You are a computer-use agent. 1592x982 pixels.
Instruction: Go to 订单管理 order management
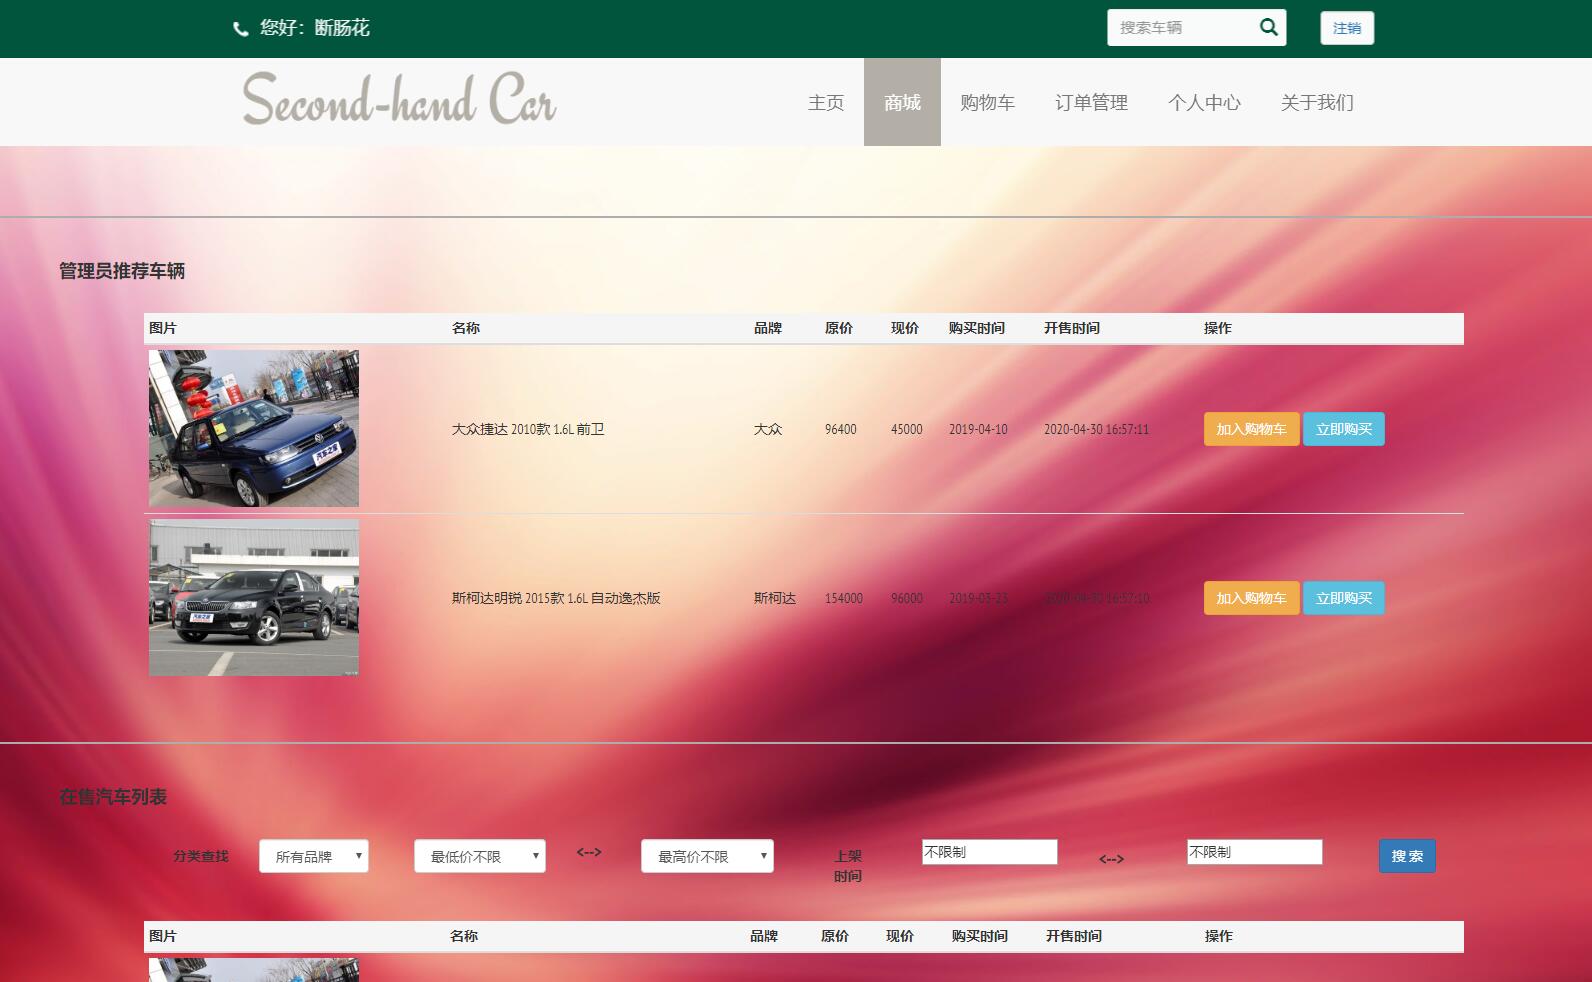(x=1091, y=102)
